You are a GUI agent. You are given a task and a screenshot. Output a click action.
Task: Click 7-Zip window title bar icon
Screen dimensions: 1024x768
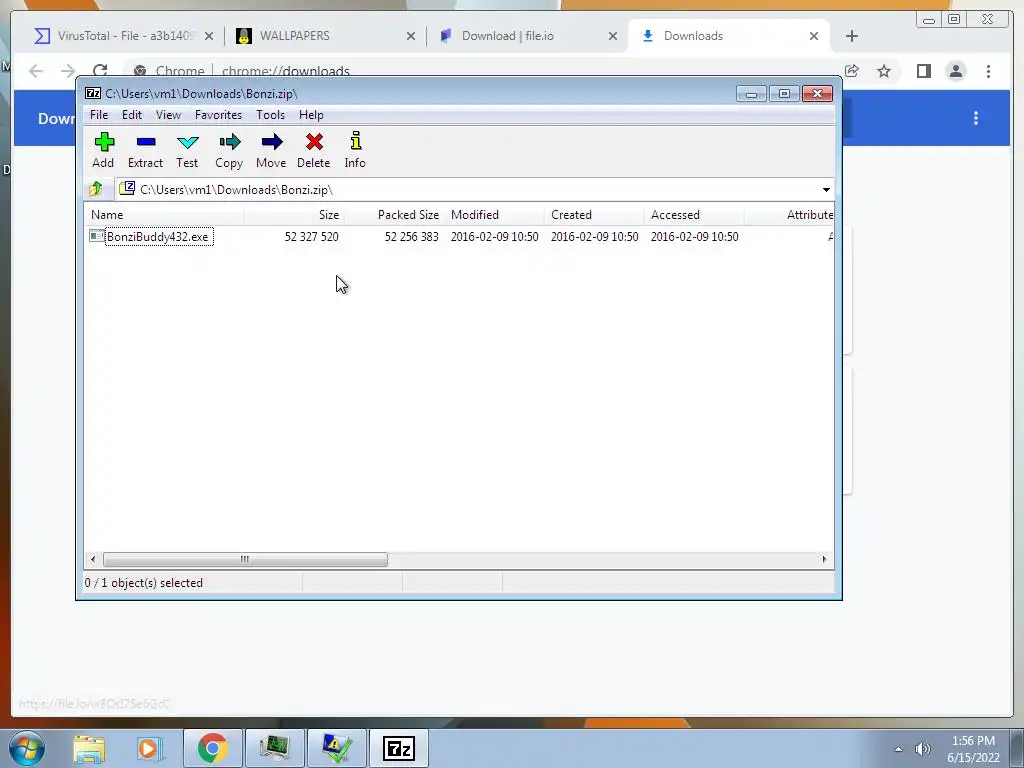(93, 94)
